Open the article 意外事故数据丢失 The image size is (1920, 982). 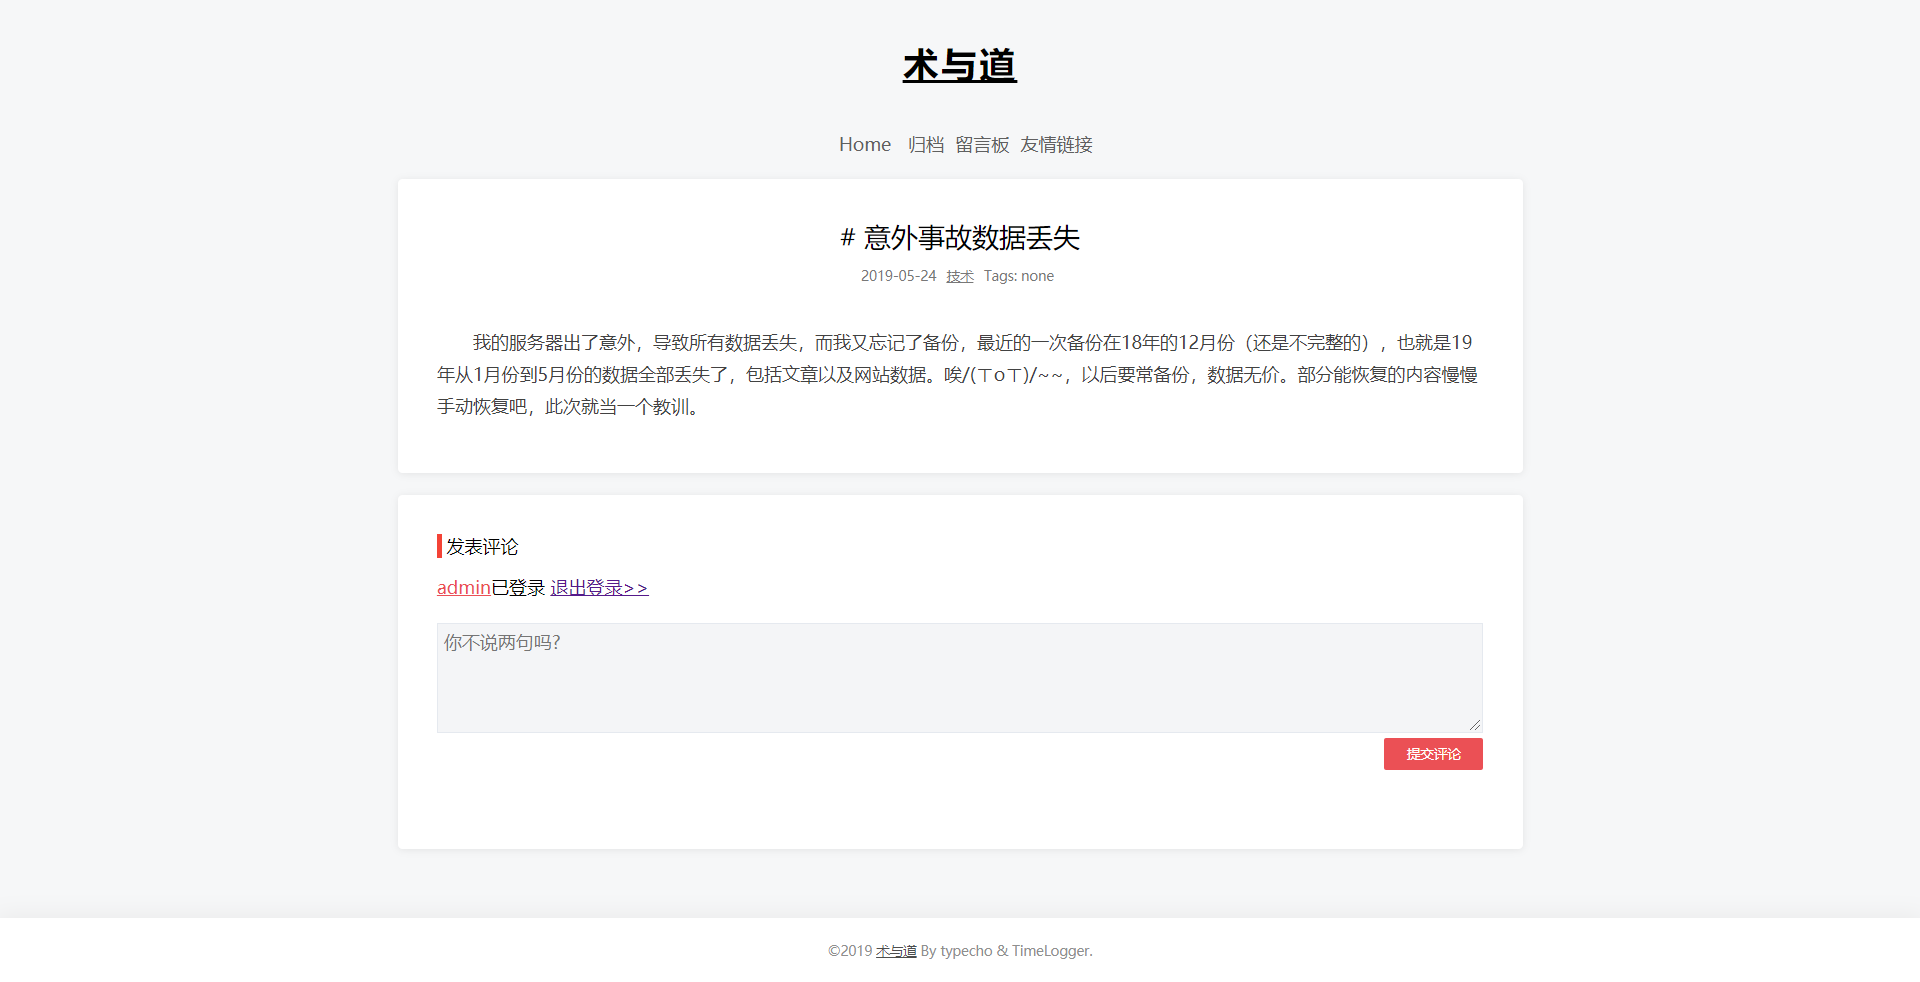pyautogui.click(x=972, y=238)
